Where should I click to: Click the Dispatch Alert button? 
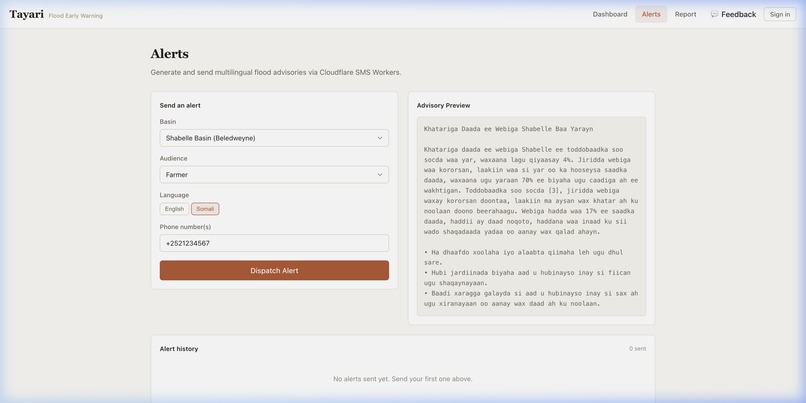point(274,270)
